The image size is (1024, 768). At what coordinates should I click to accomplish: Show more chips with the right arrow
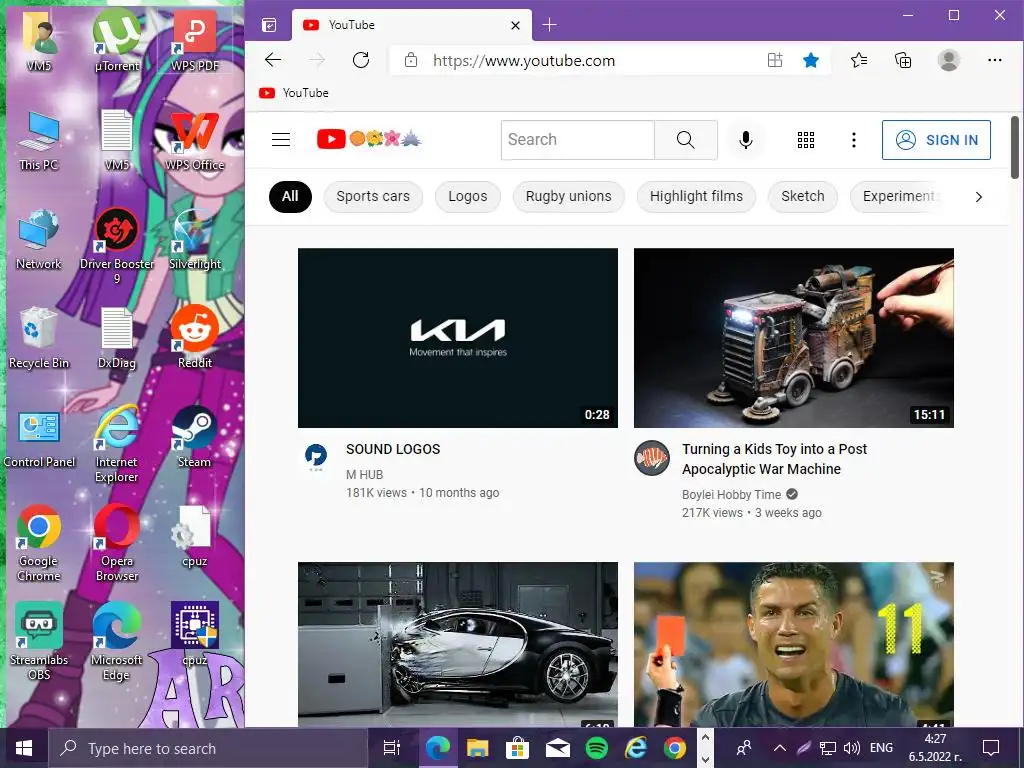[978, 197]
